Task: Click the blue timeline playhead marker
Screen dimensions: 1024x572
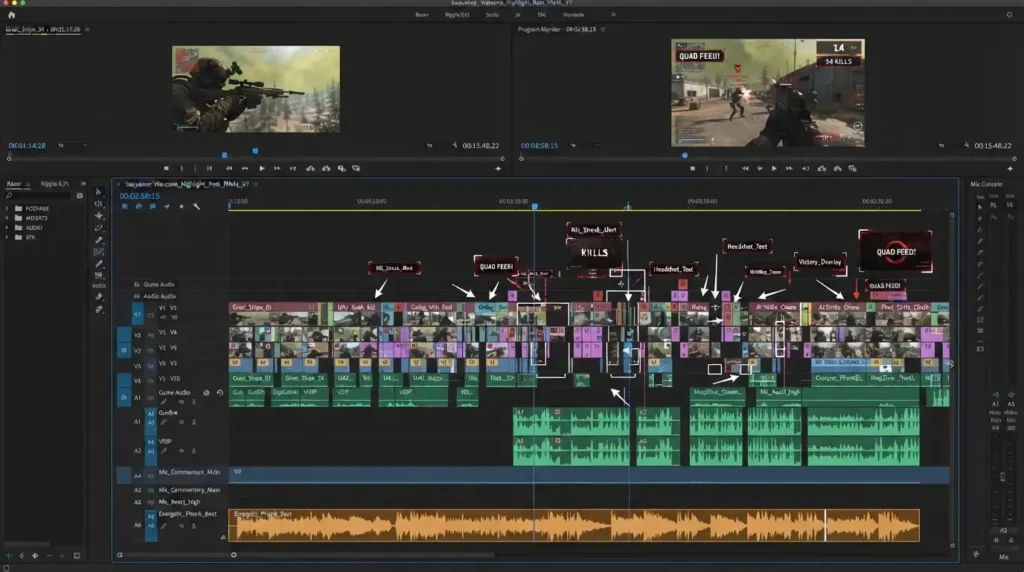Action: 534,206
